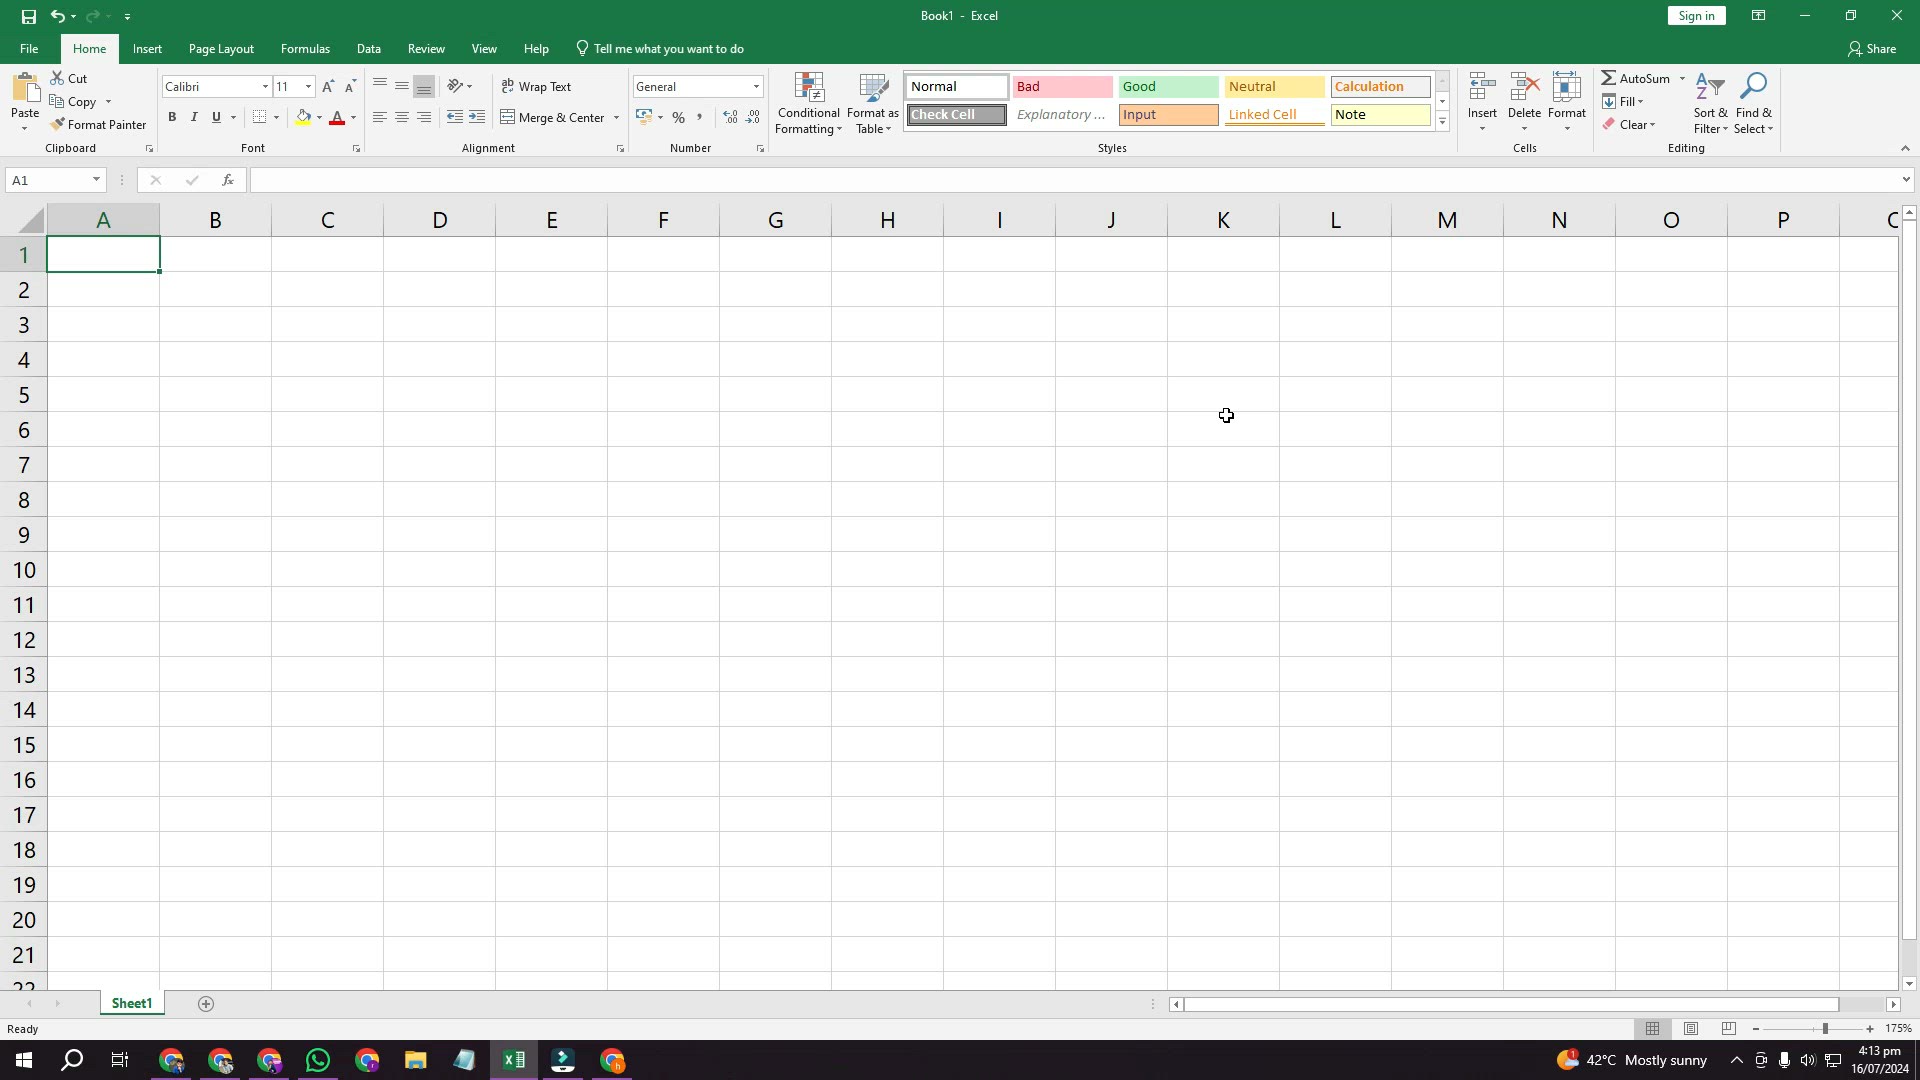Click Decrease Decimal icon
This screenshot has height=1080, width=1920.
[753, 118]
